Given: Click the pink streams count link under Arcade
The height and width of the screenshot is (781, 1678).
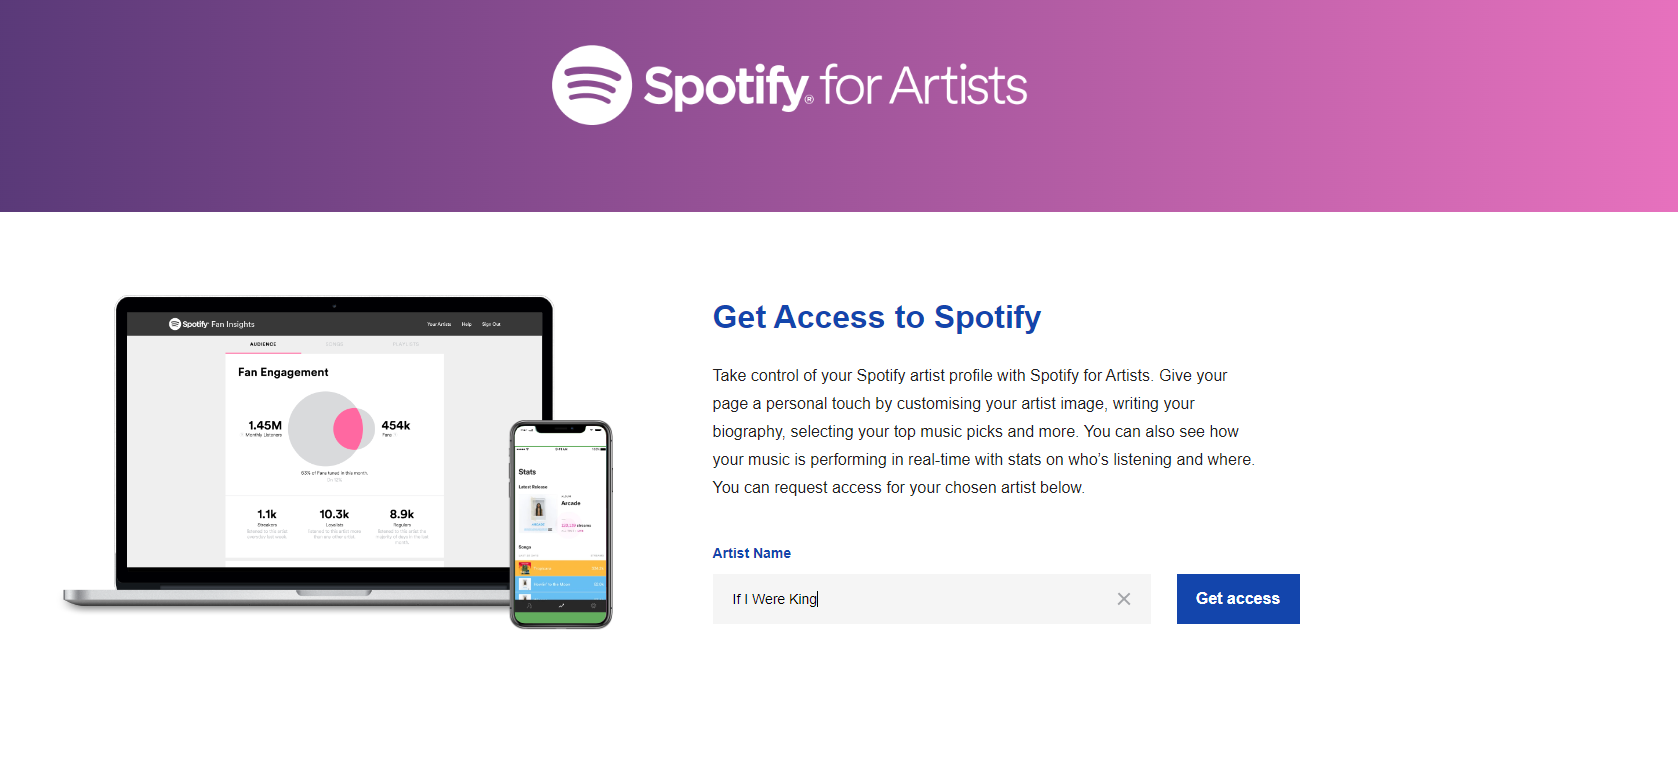Looking at the screenshot, I should (x=571, y=525).
